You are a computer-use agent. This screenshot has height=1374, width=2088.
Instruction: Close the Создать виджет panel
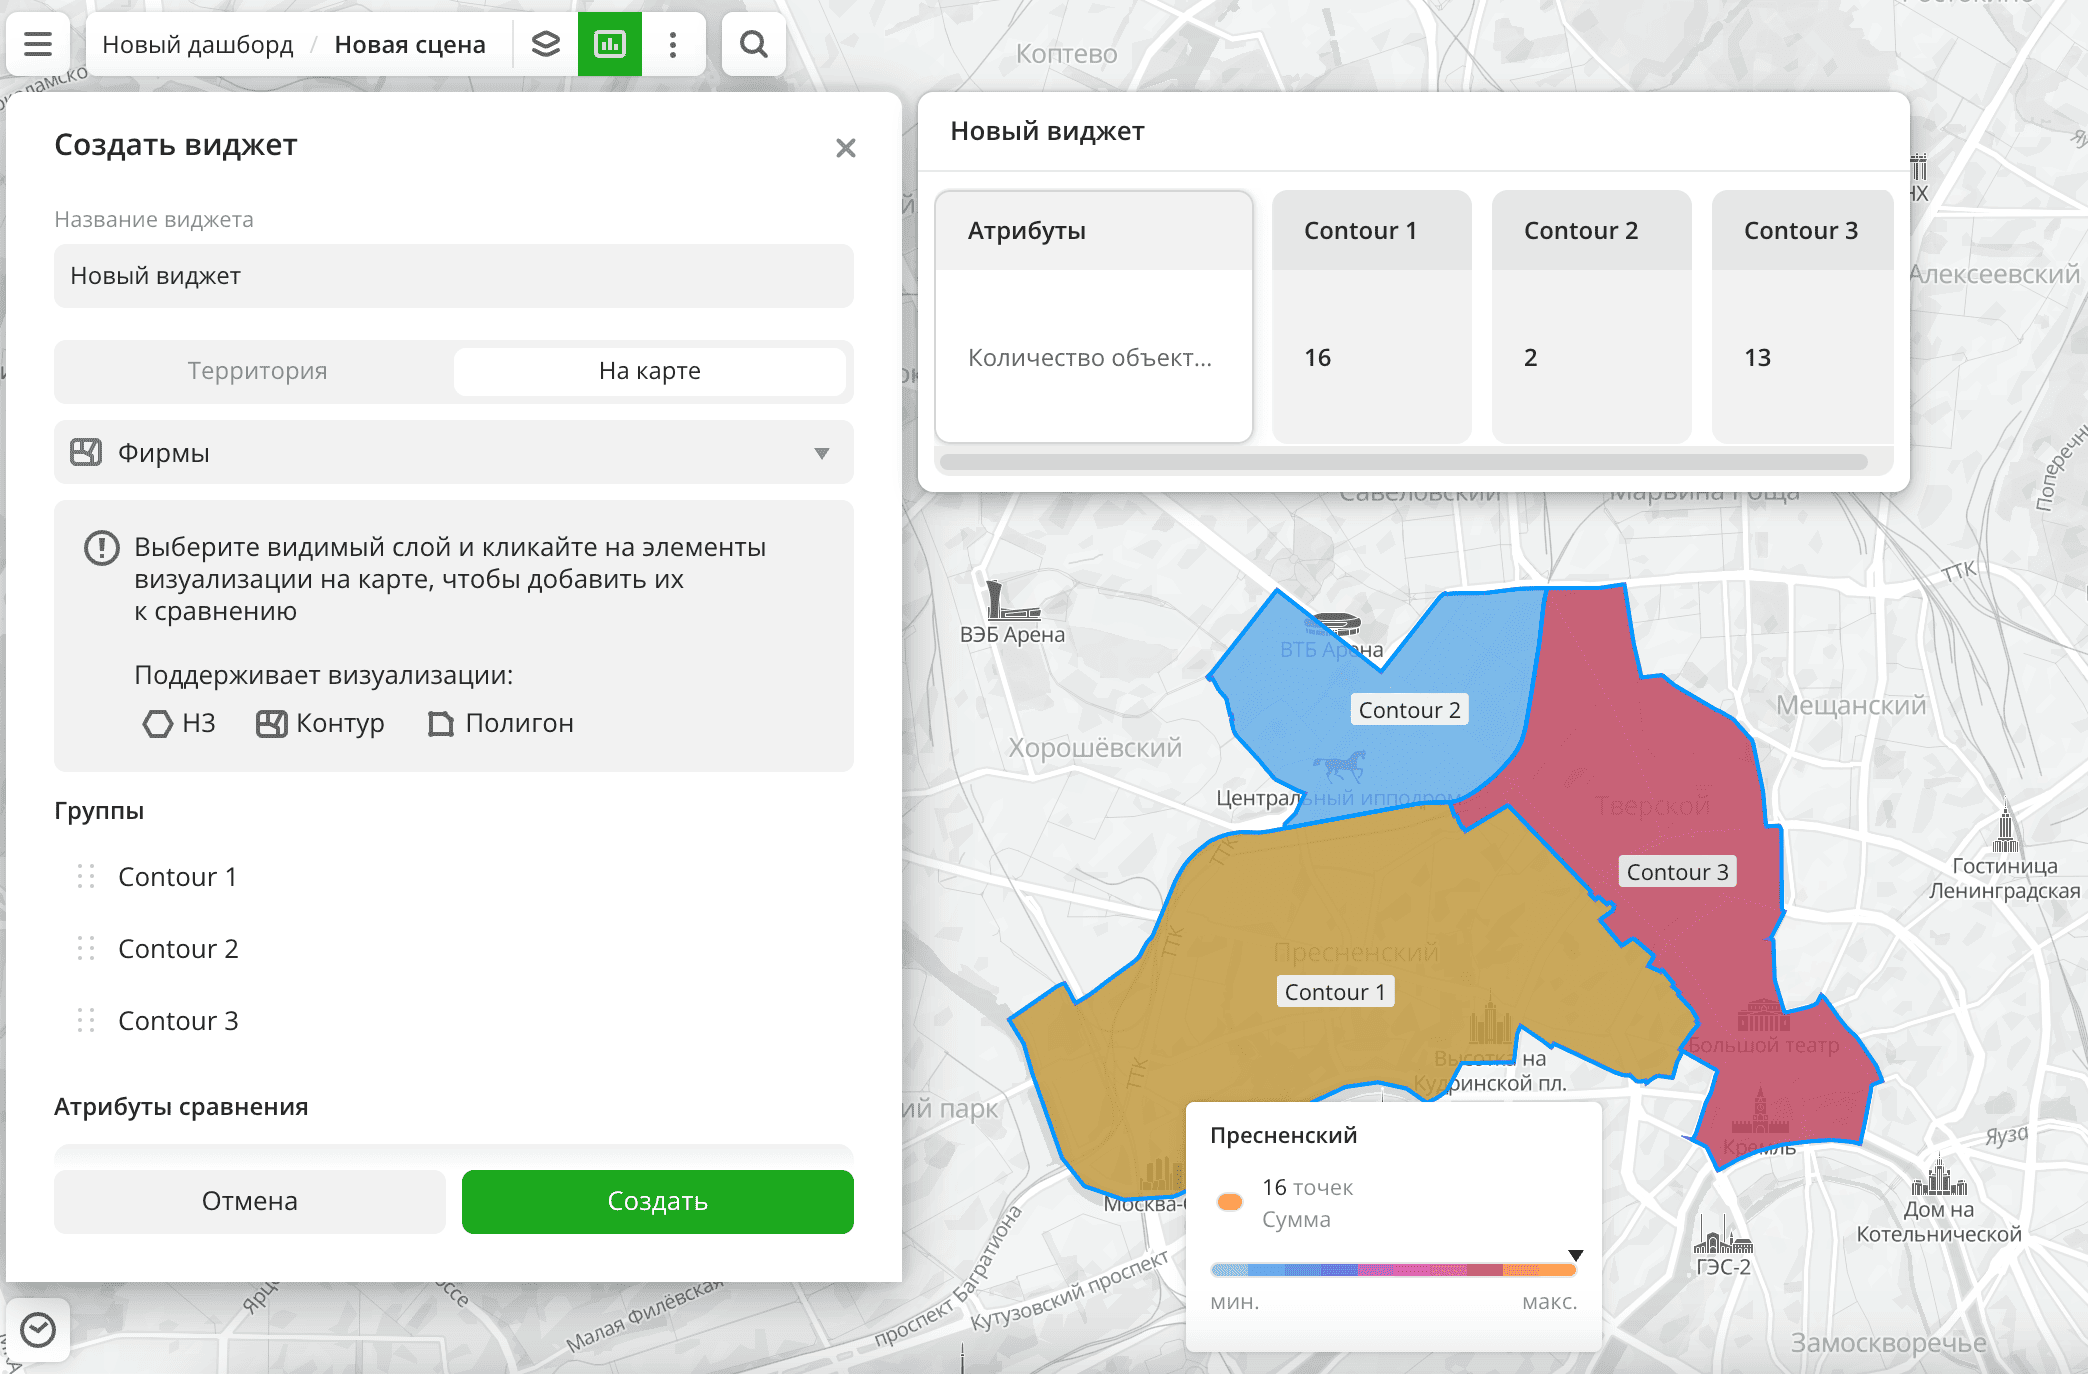(846, 148)
